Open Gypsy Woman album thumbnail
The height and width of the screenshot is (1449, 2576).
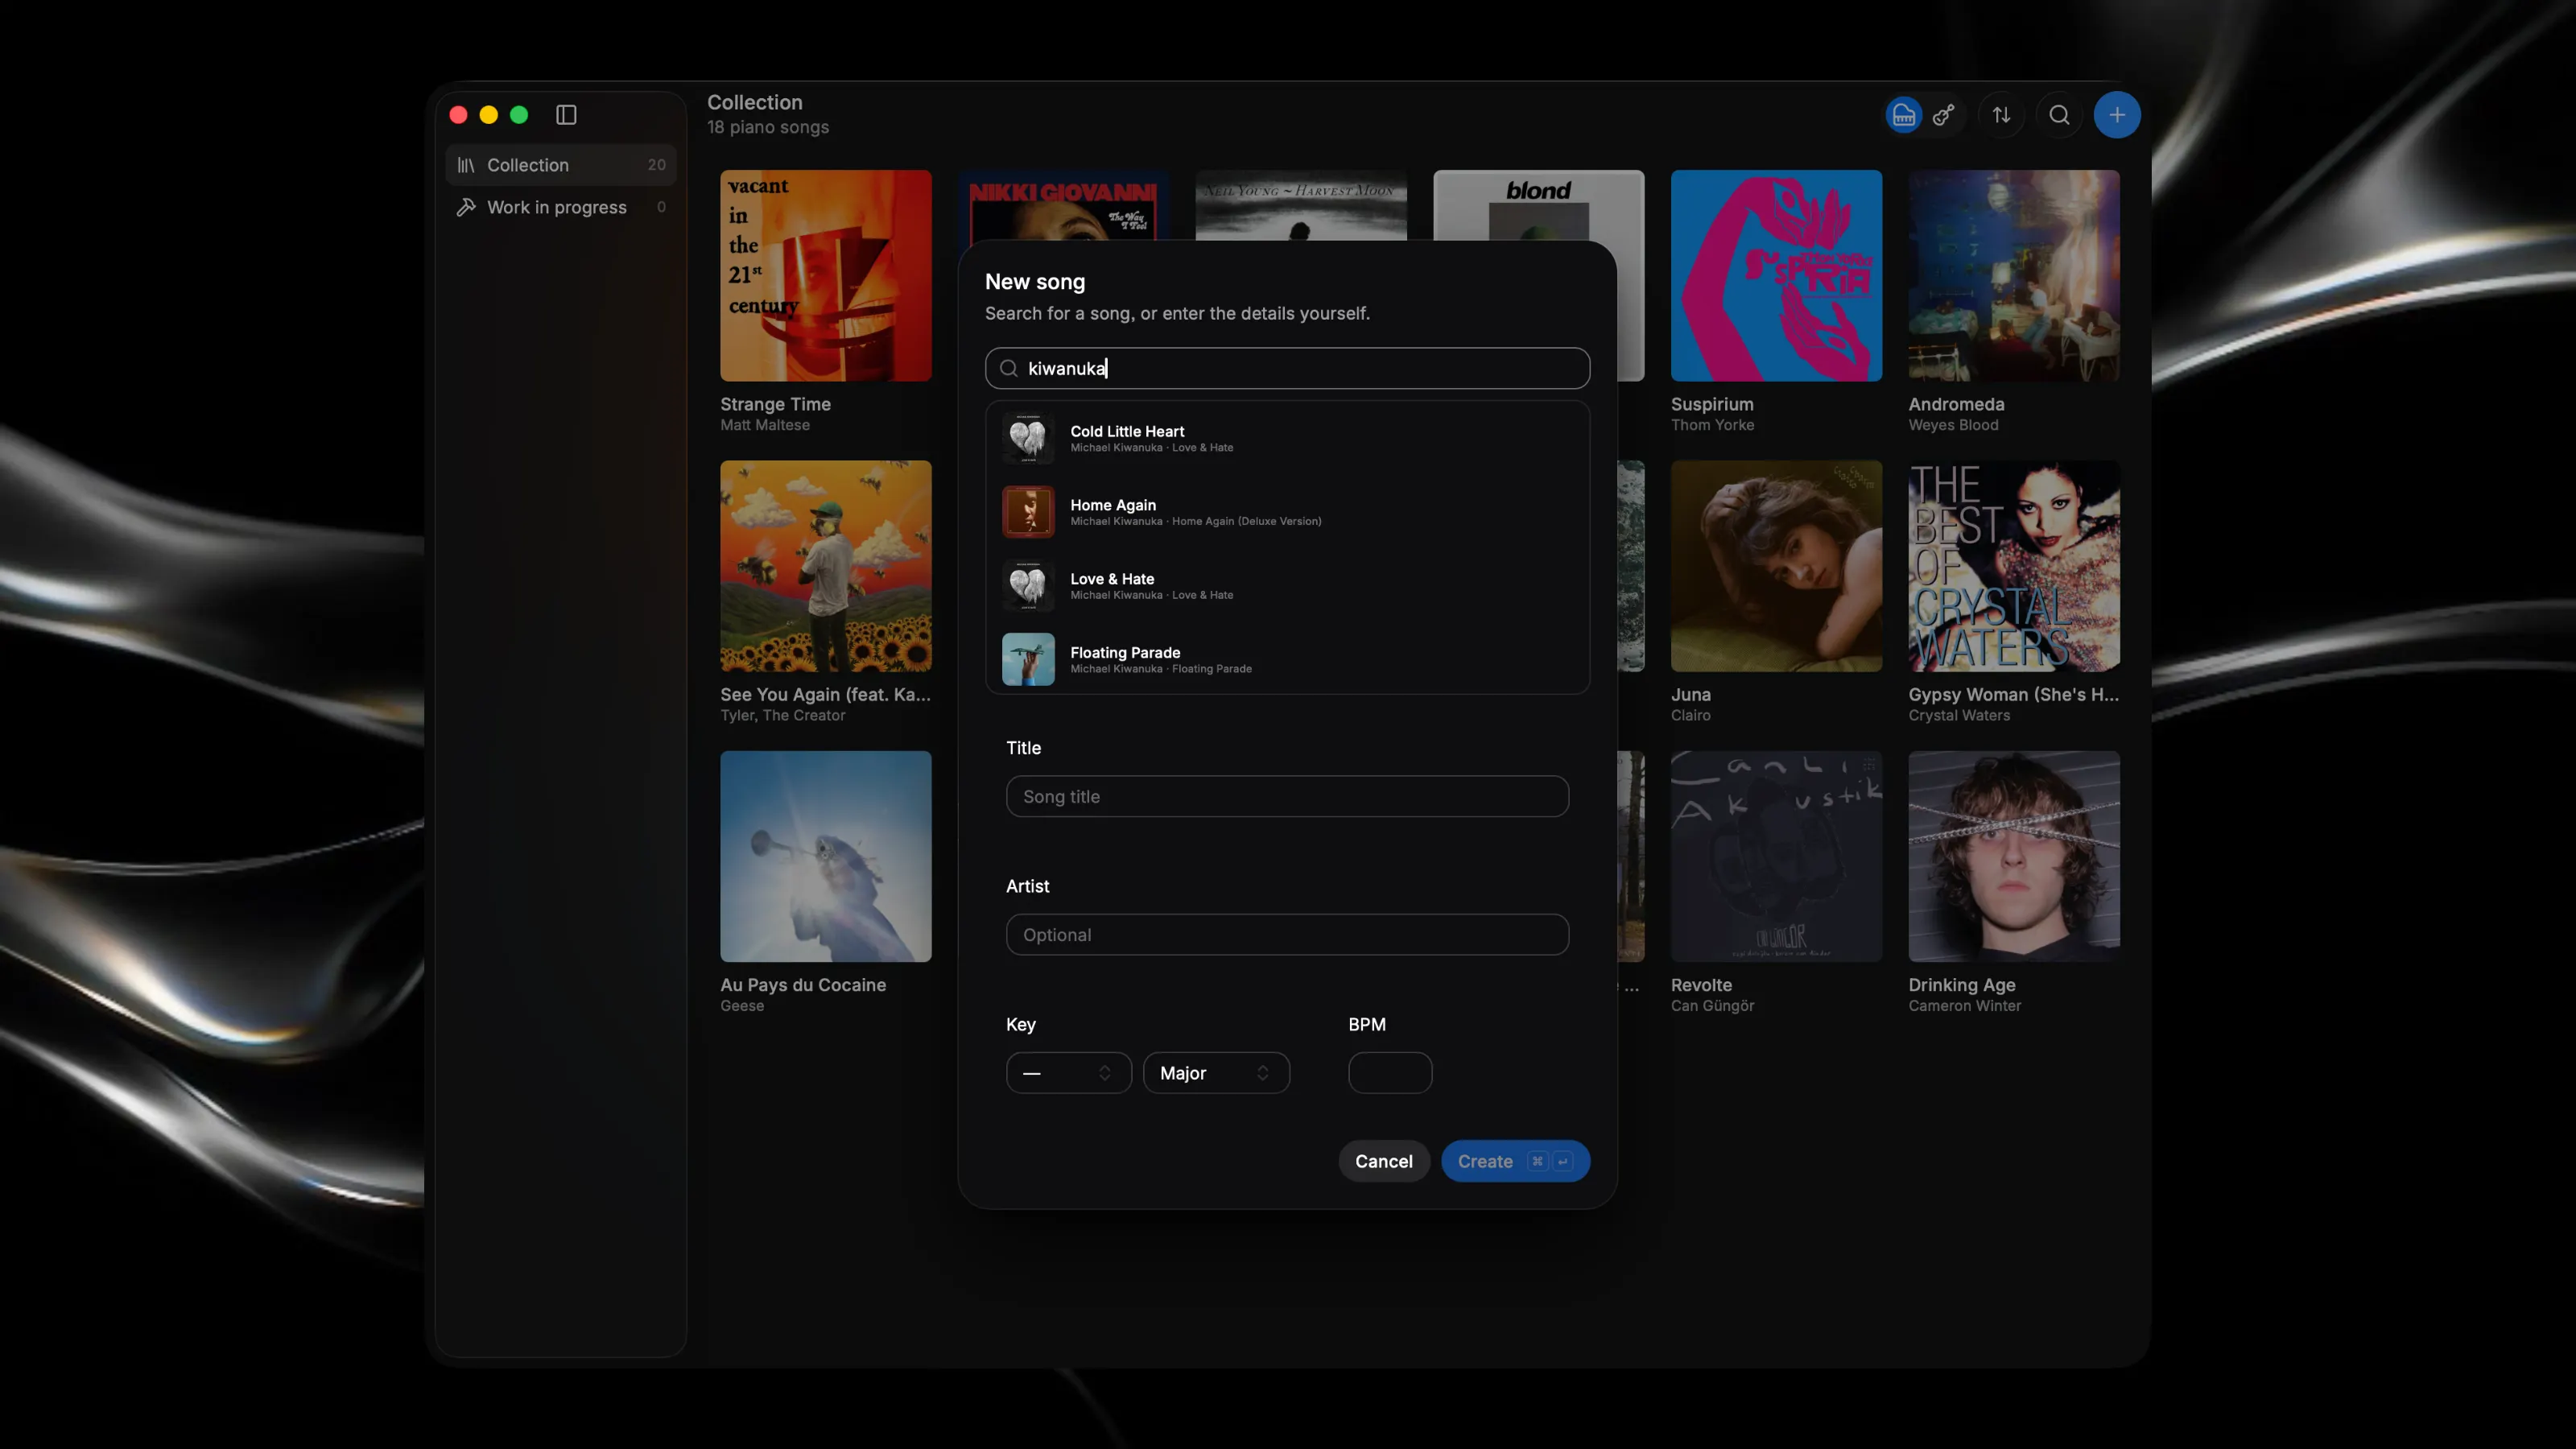click(x=2014, y=566)
